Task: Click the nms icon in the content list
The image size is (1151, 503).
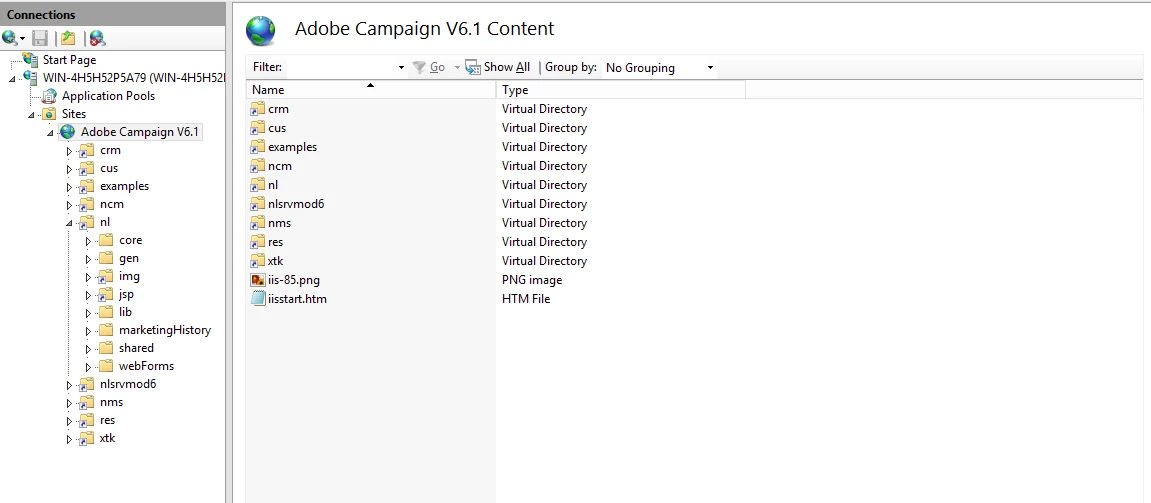Action: (258, 223)
